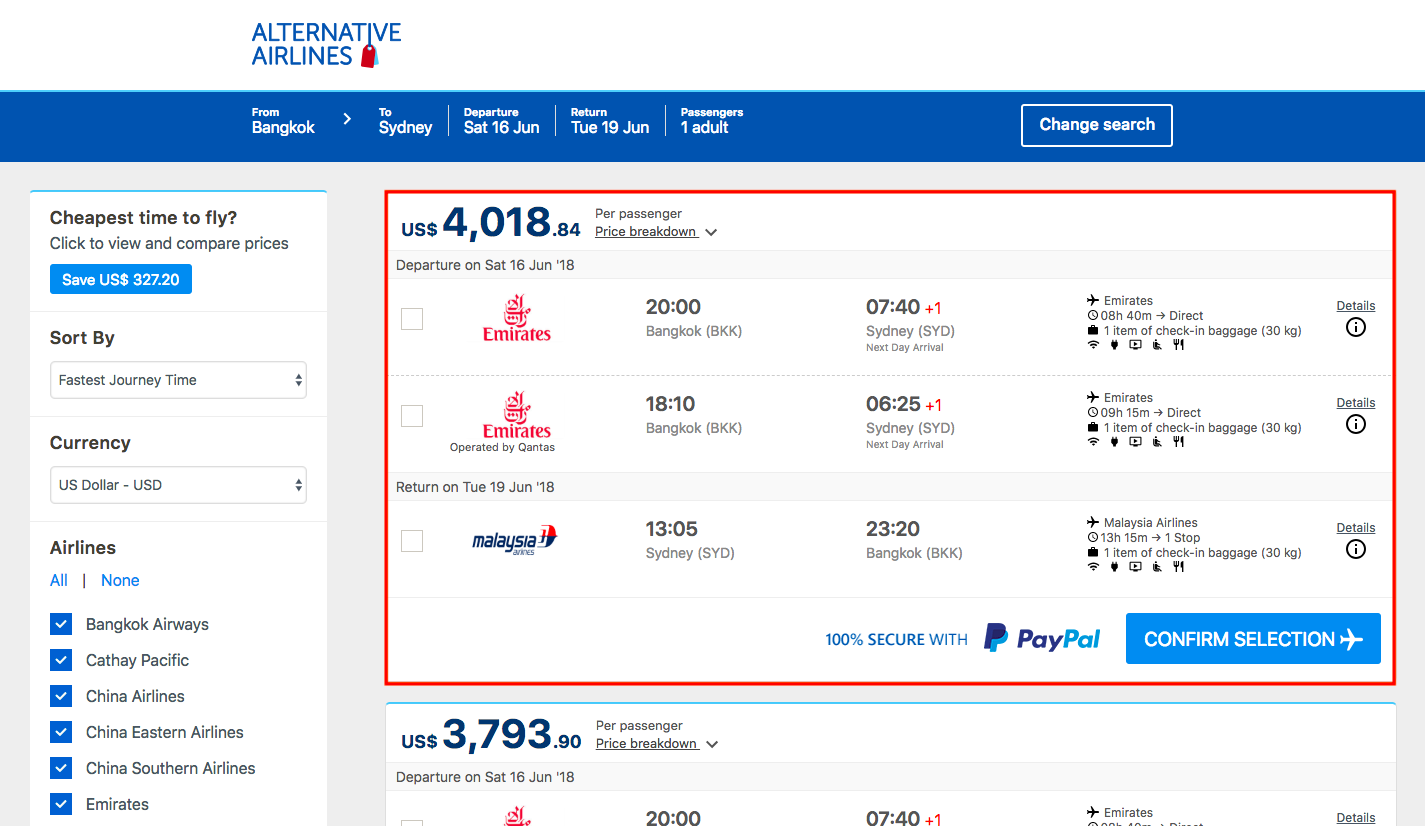Click '13h 15m → 1 Stop' text
Viewport: 1425px width, 826px height.
pyautogui.click(x=1150, y=538)
